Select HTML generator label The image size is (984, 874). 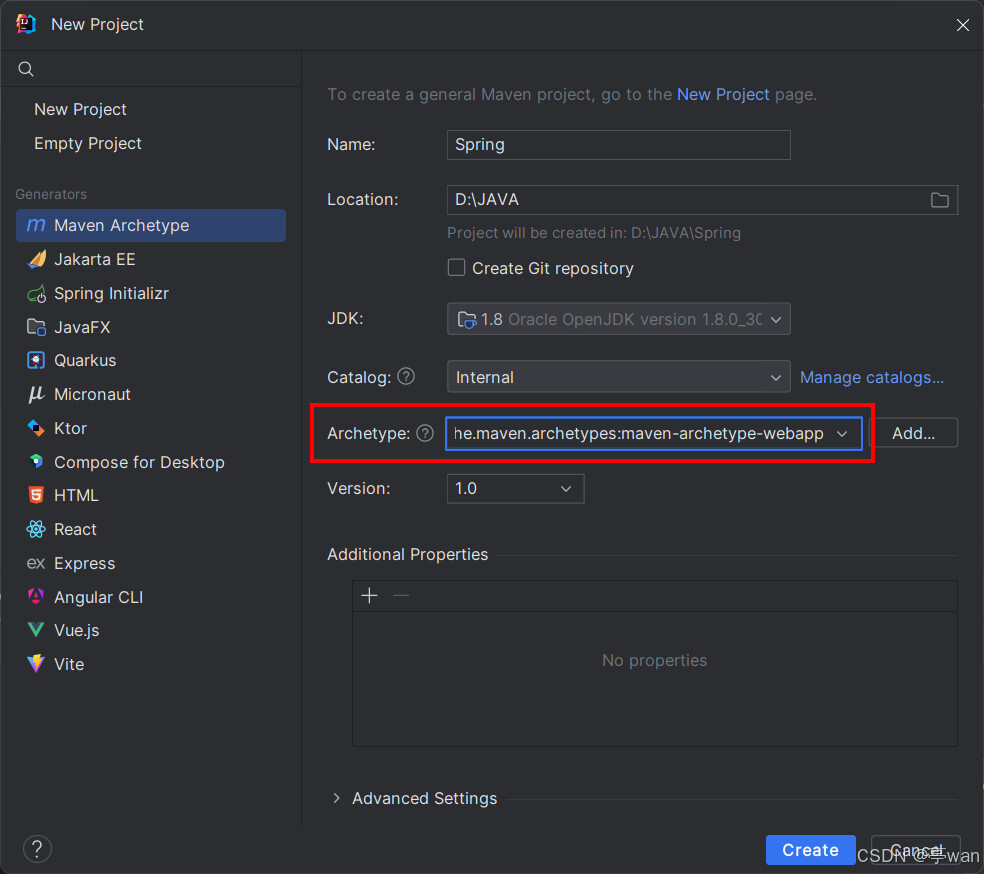tap(77, 495)
